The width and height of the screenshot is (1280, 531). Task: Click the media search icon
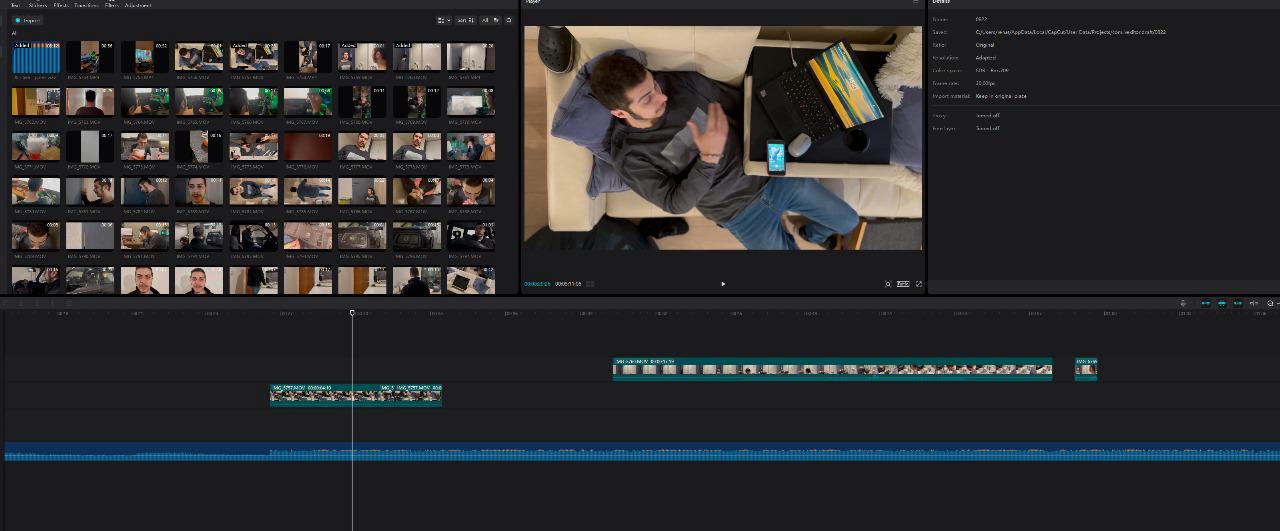(x=508, y=20)
